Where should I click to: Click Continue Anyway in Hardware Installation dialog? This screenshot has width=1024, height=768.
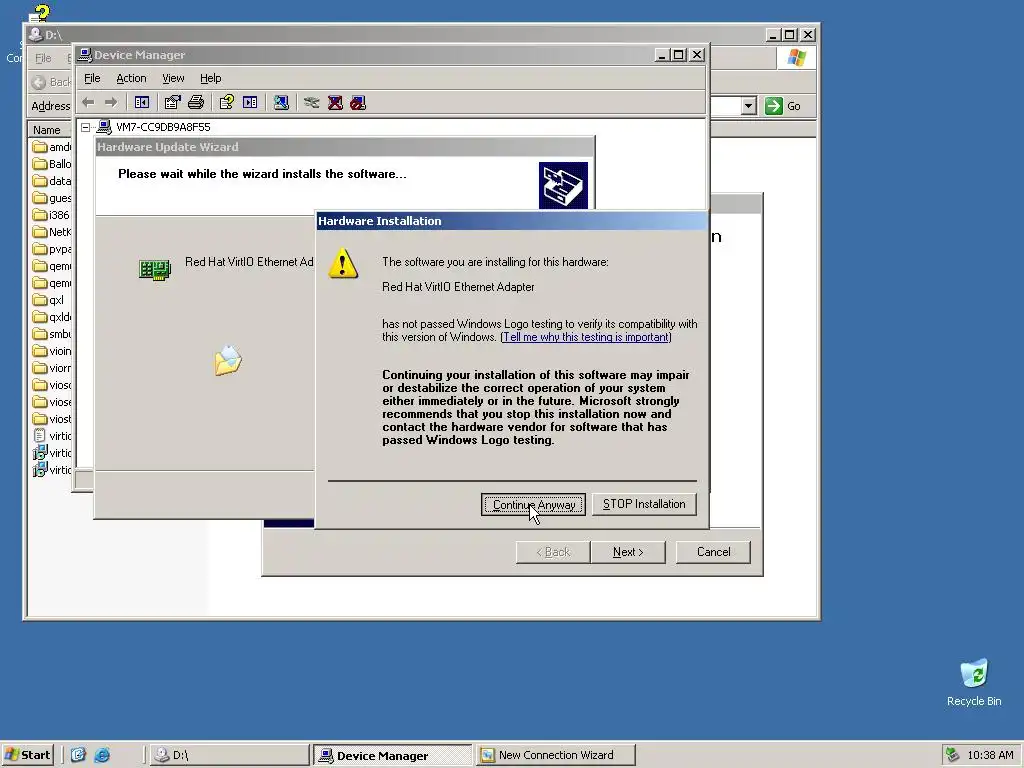(533, 504)
